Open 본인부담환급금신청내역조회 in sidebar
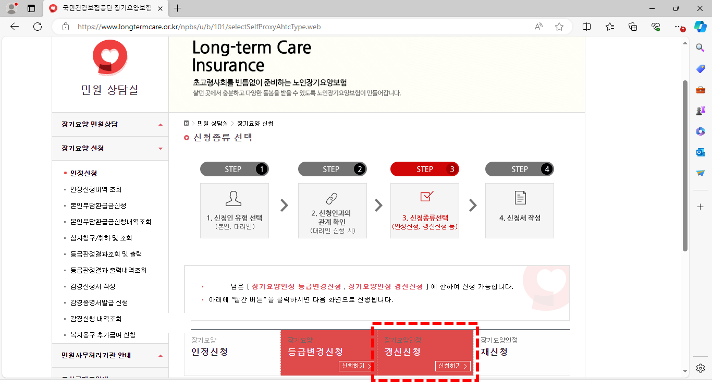Screen dimensions: 712x382 tap(111, 222)
